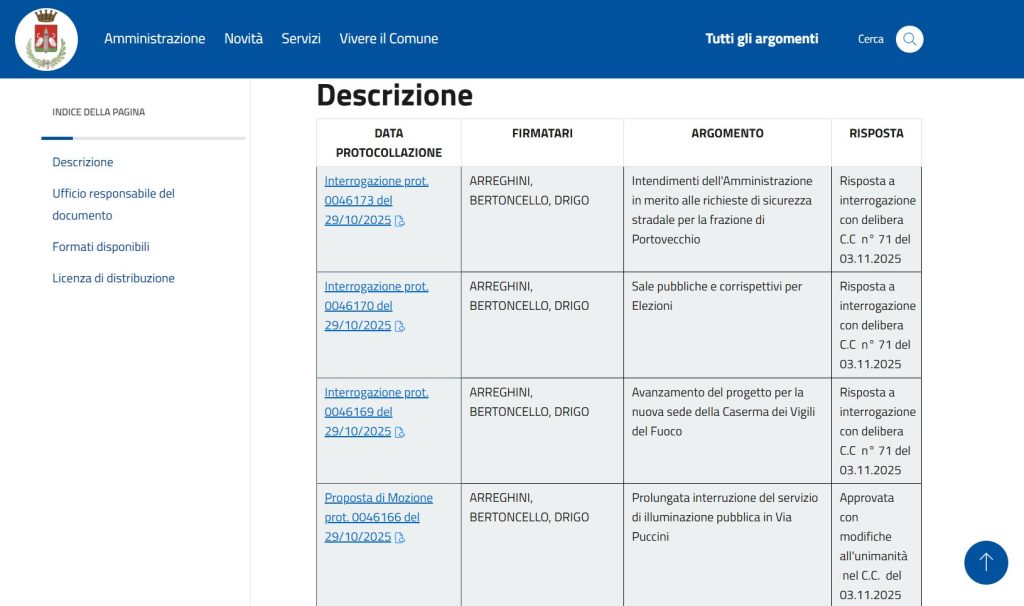1024x606 pixels.
Task: Open the Amministrazione menu
Action: (155, 39)
